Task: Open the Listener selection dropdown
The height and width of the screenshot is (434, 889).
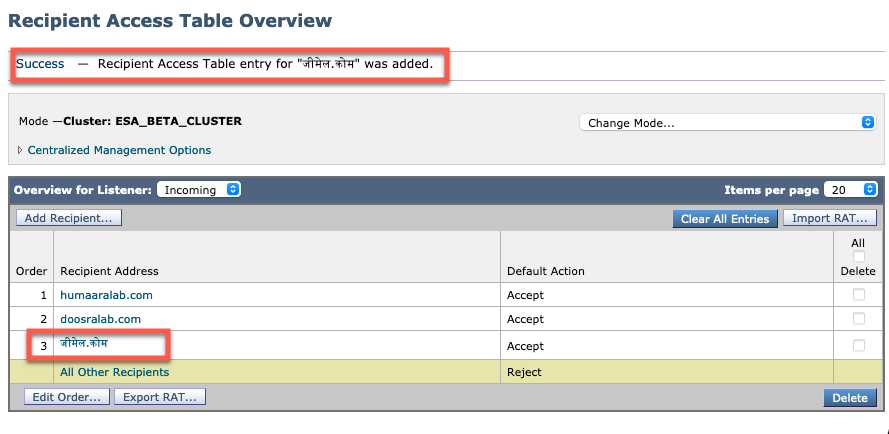Action: tap(199, 189)
